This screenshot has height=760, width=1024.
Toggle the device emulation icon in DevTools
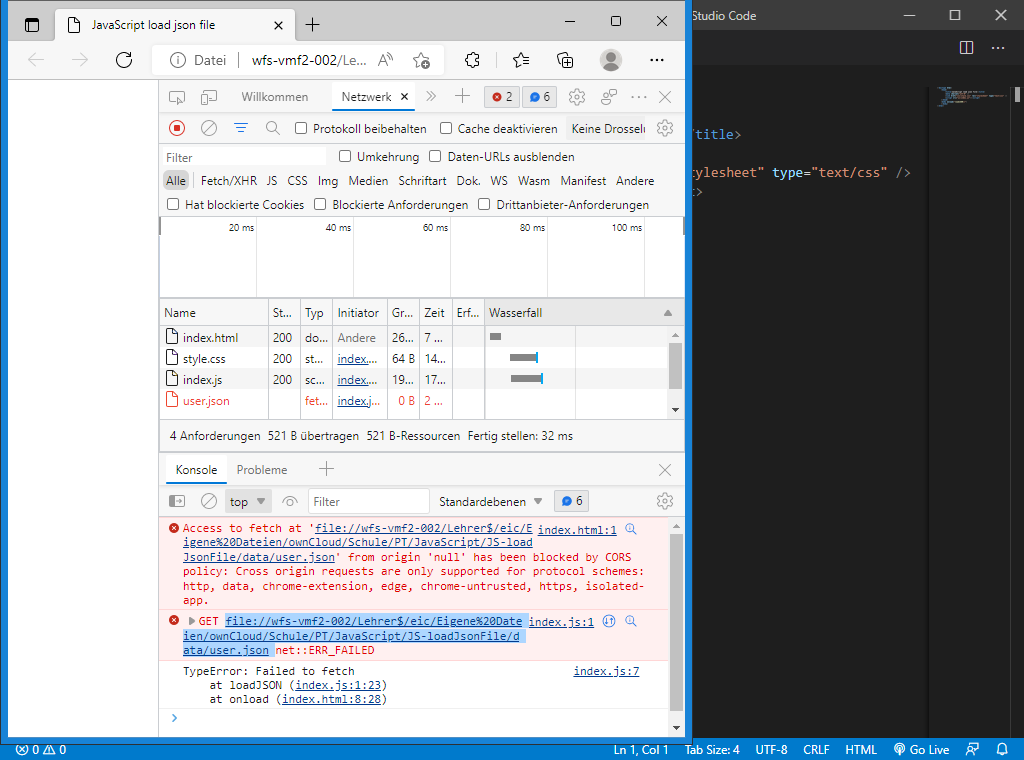(209, 97)
